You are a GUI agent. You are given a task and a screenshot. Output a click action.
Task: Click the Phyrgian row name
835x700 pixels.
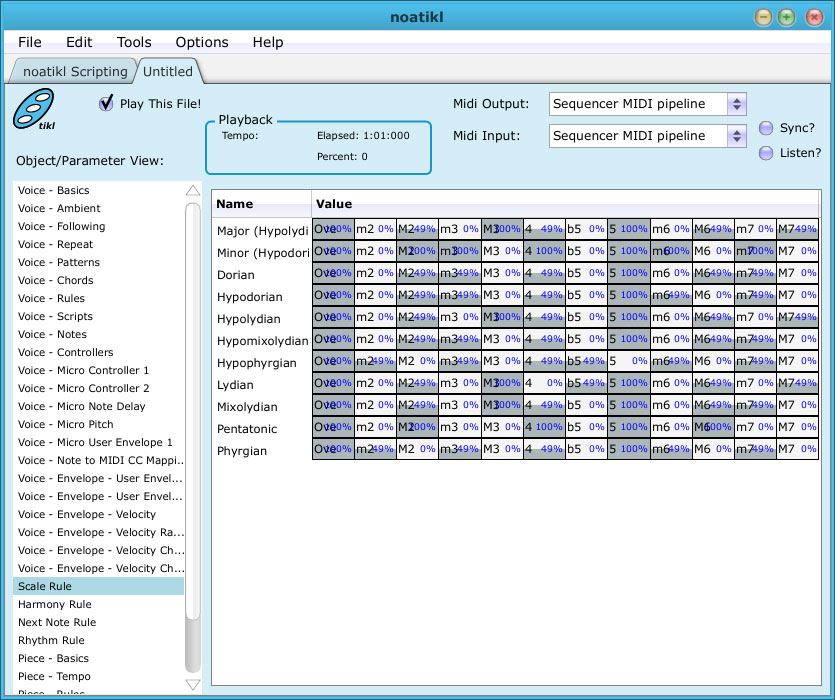tap(242, 451)
